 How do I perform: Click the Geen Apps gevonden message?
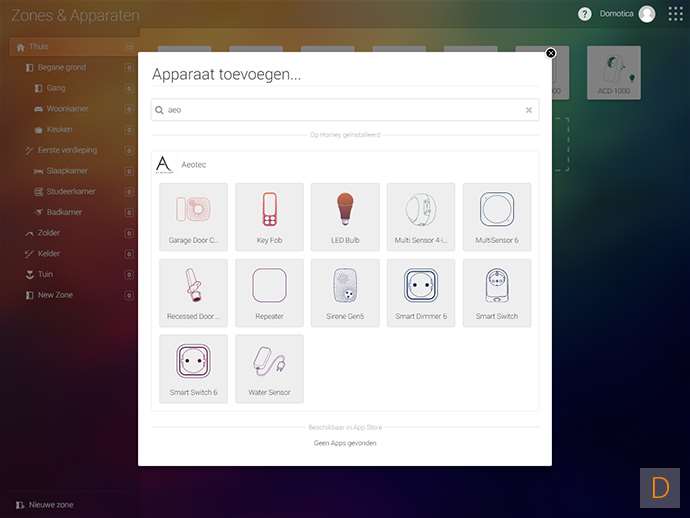[345, 443]
